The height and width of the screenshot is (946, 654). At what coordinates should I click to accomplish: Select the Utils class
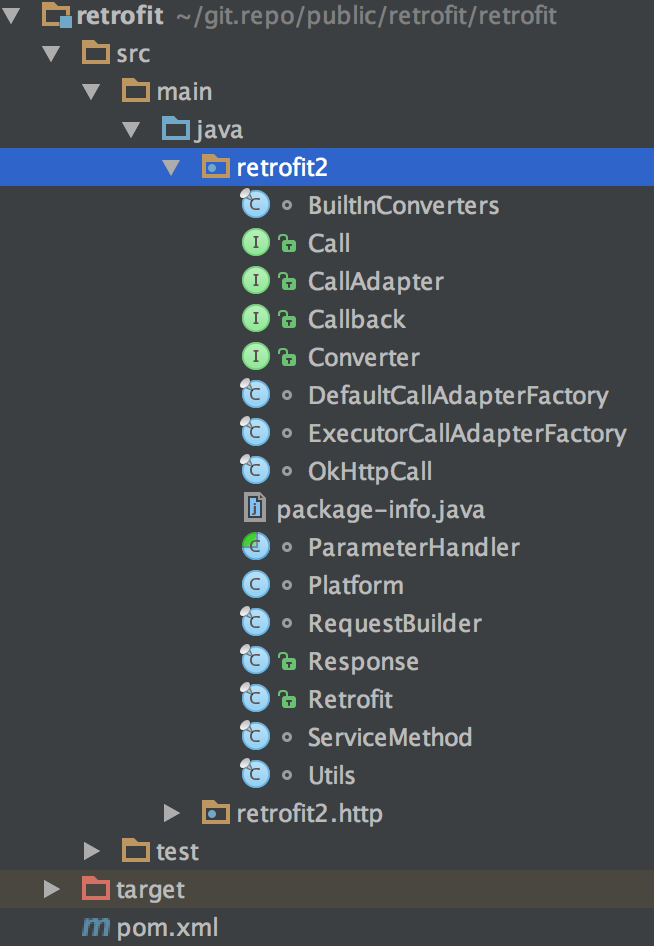331,775
